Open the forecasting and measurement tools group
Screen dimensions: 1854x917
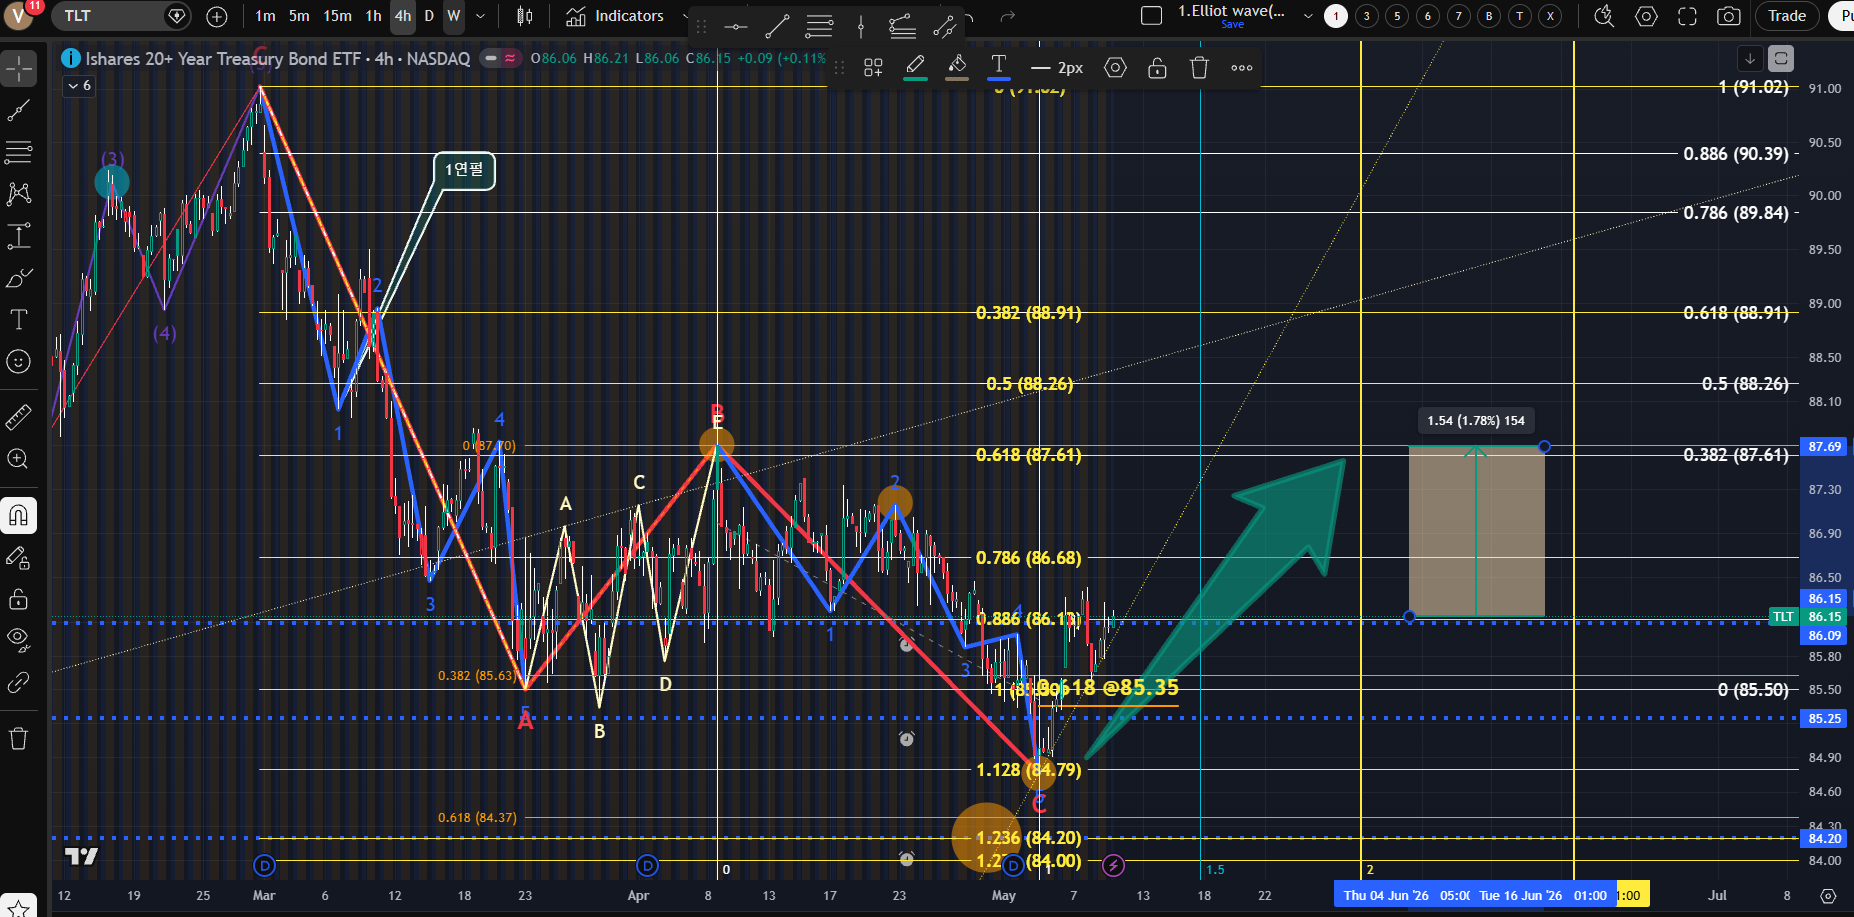coord(19,236)
